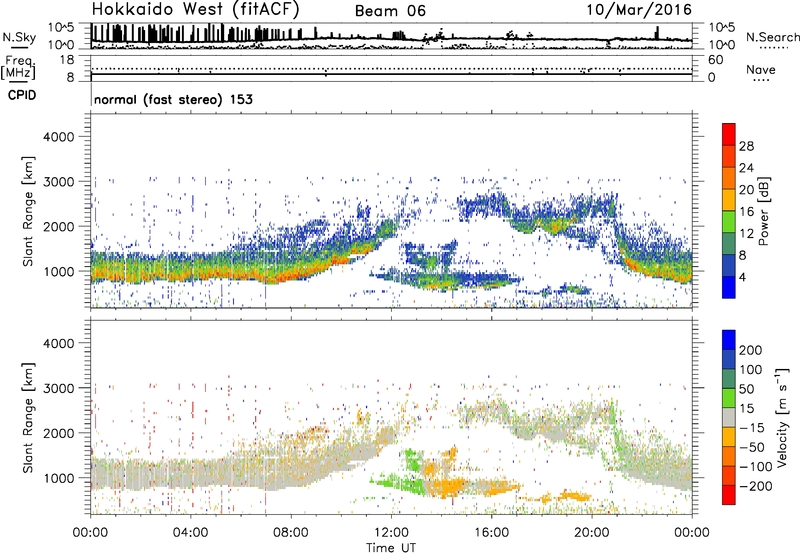Click the gray -15 to 15 velocity segment
Screen dimensions: 800x554
(729, 418)
